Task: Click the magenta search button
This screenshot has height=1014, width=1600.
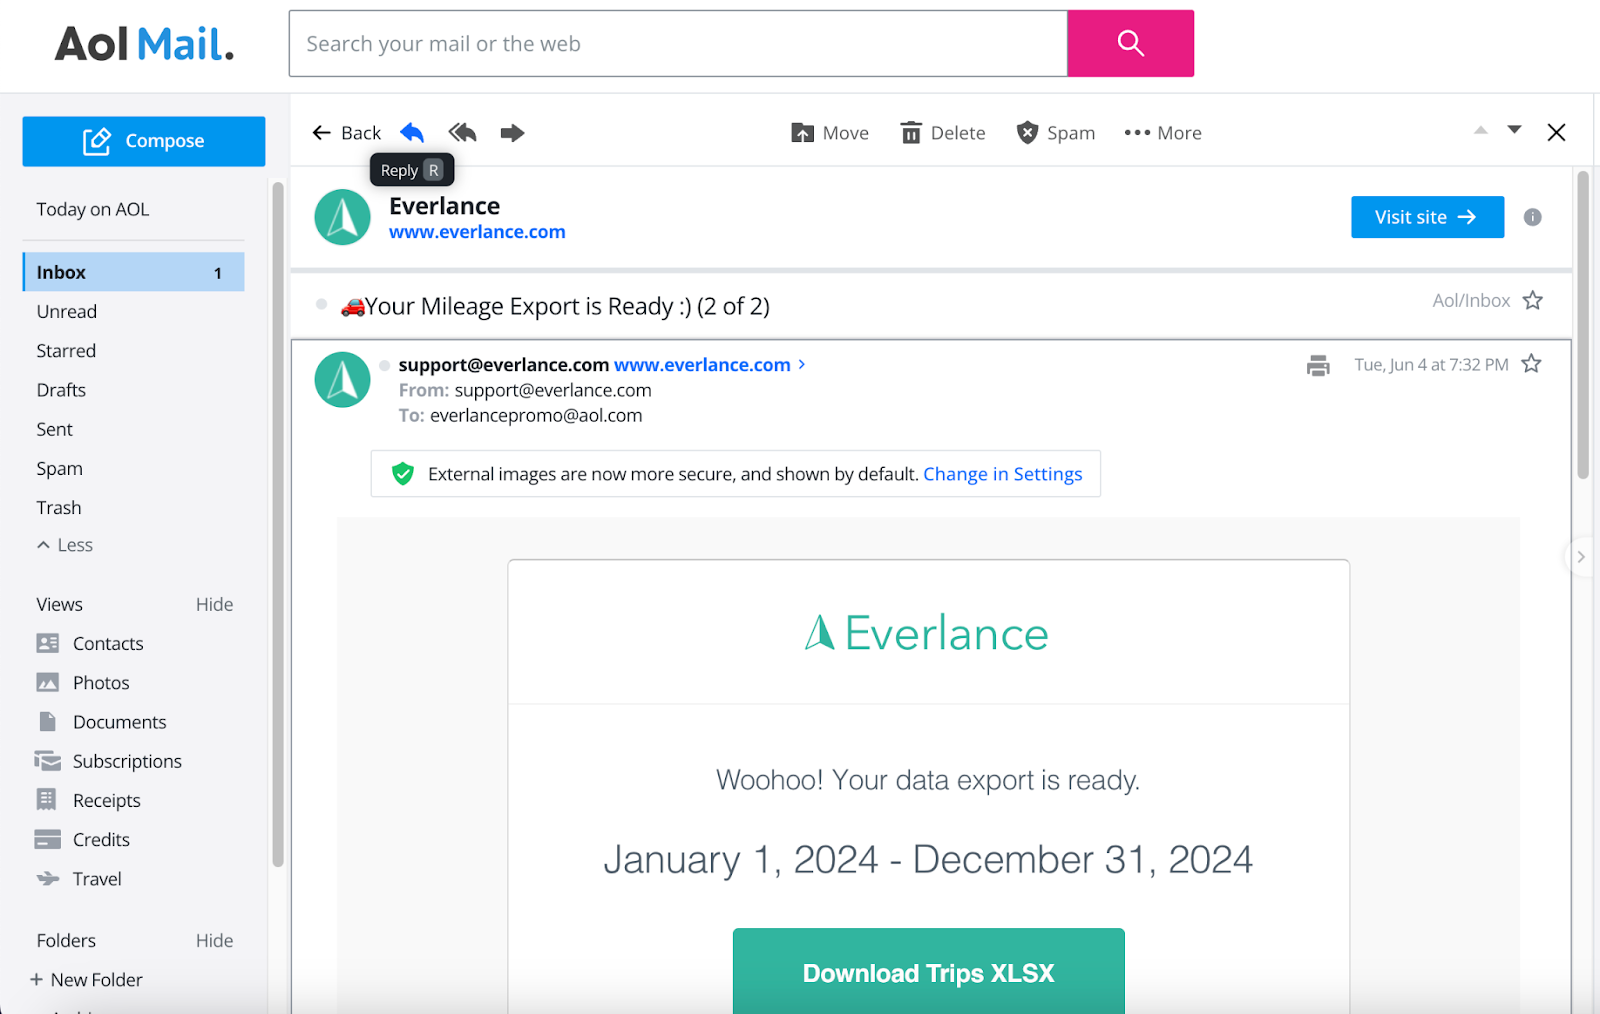Action: pyautogui.click(x=1130, y=44)
